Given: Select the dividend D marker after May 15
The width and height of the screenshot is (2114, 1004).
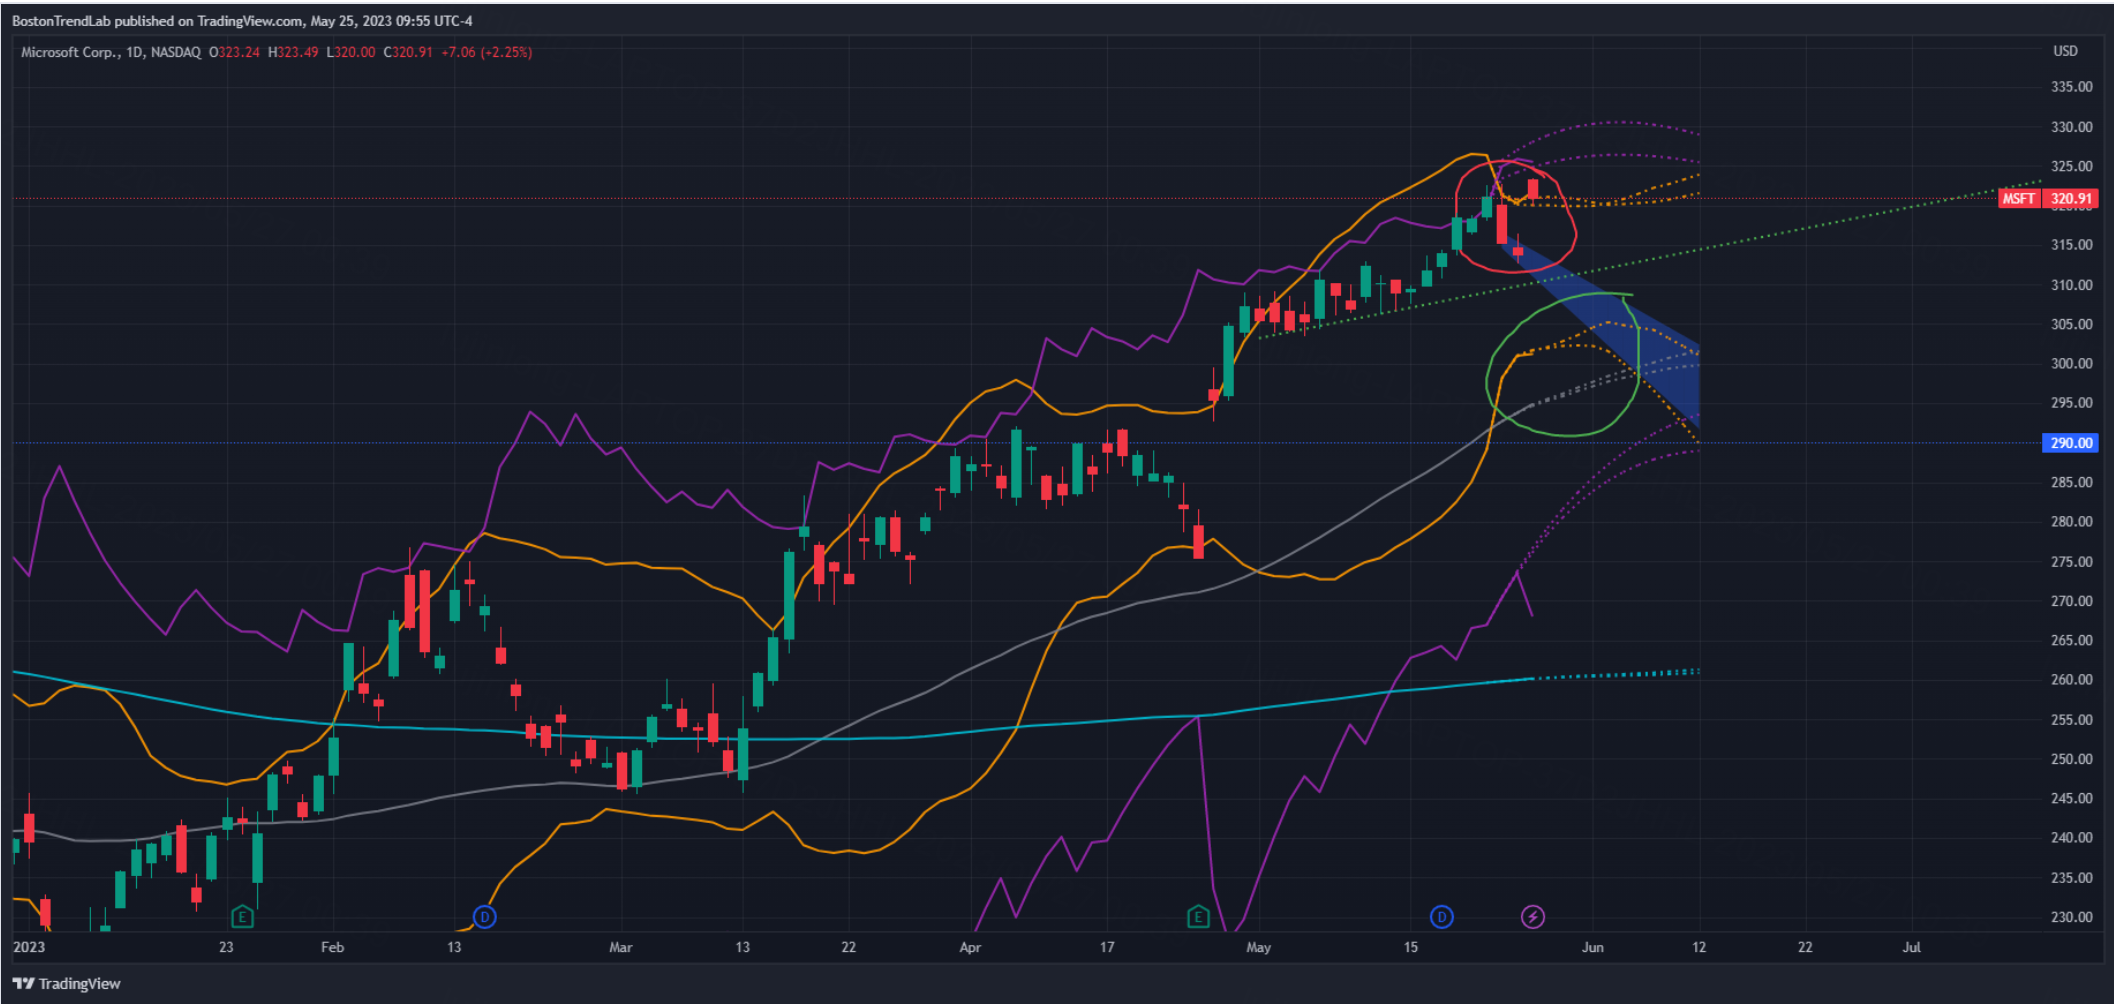Looking at the screenshot, I should coord(1441,916).
